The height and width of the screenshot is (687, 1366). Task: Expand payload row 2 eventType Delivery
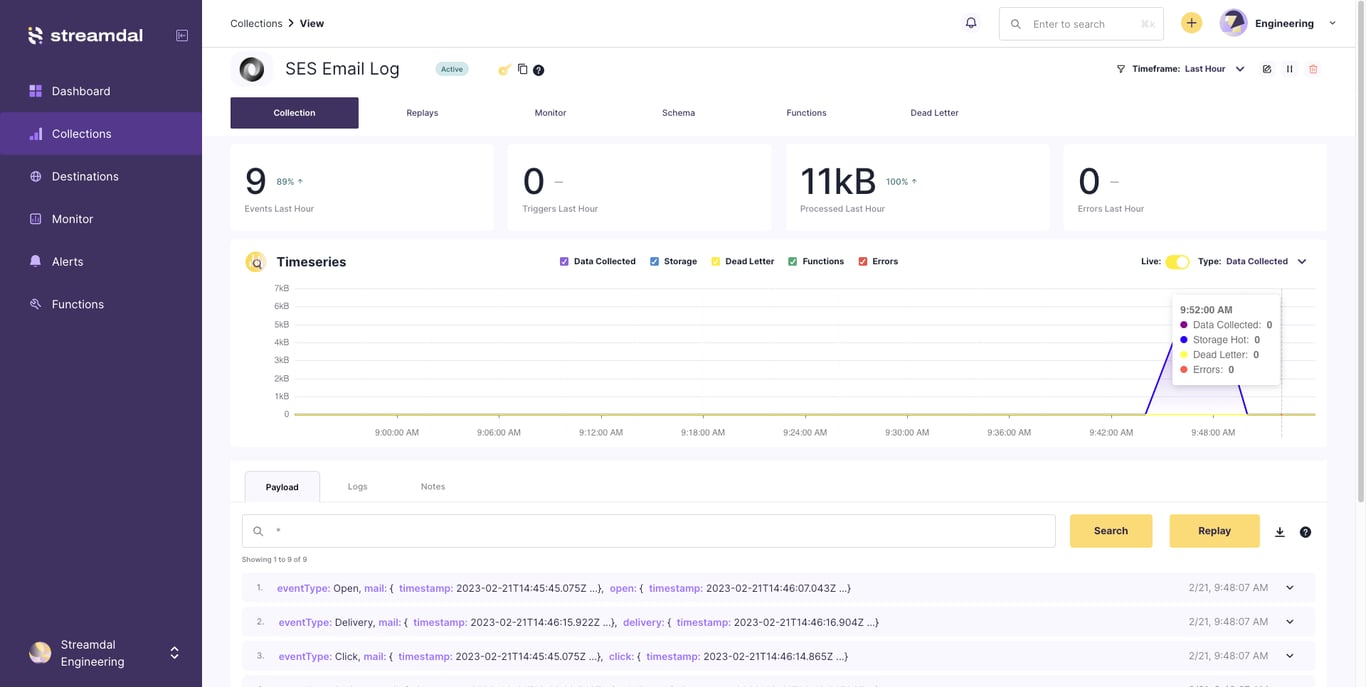click(1290, 622)
